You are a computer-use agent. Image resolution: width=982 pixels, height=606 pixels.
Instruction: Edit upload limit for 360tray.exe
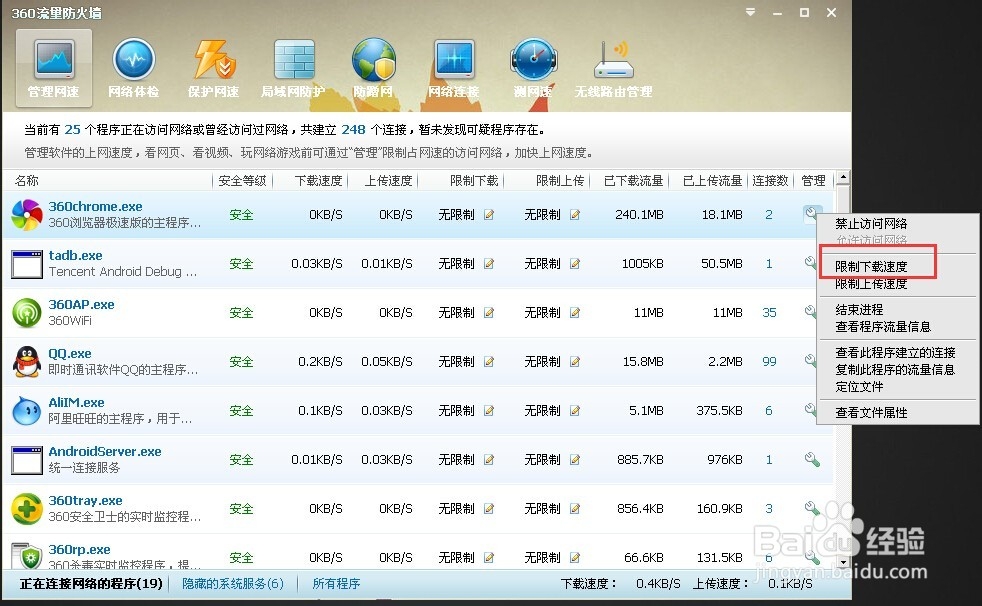click(575, 508)
